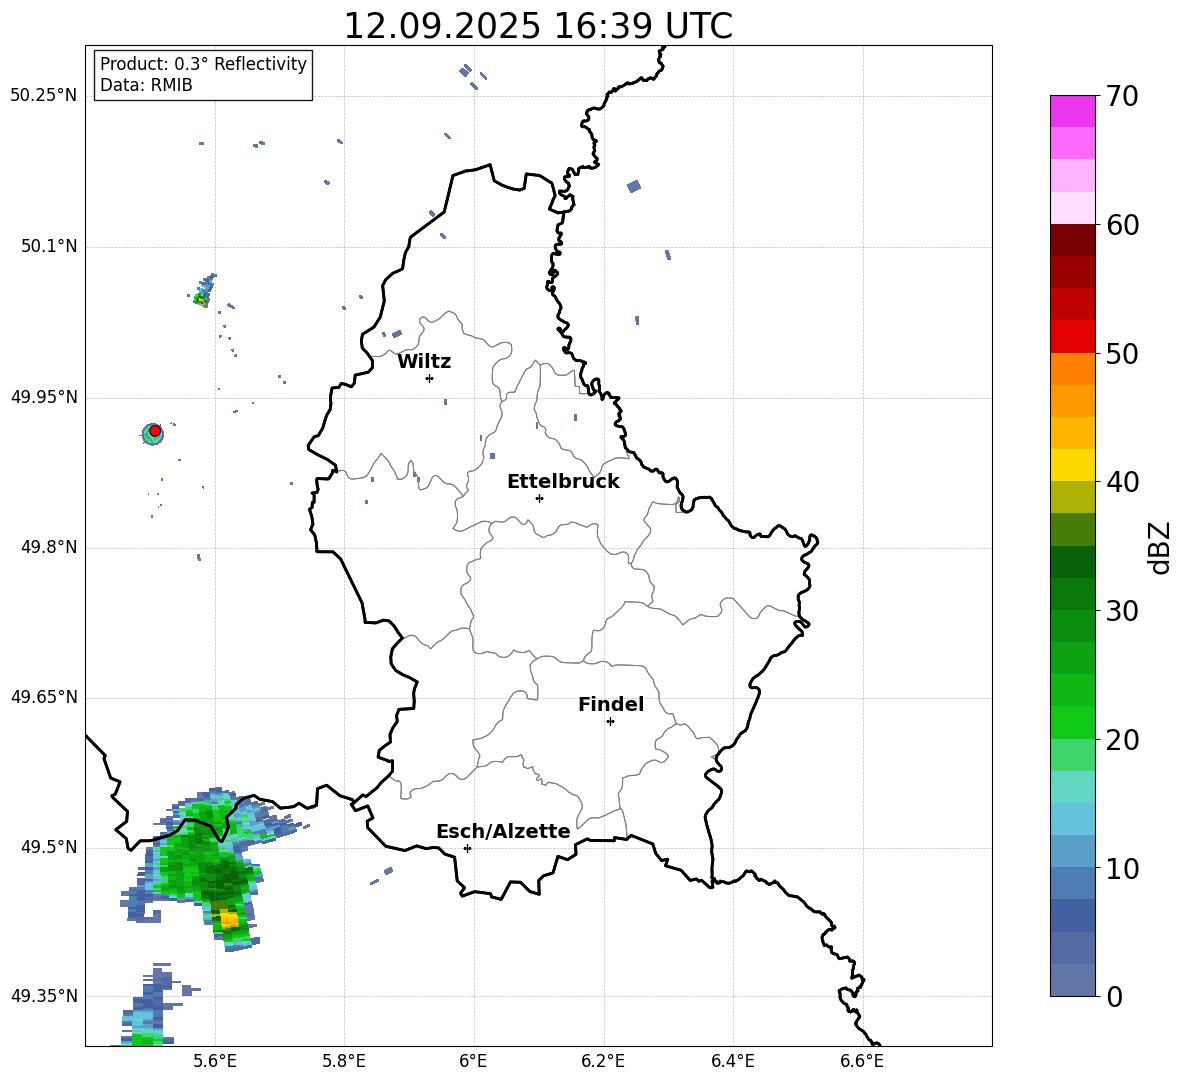Click the Esch/Alzette cross marker
This screenshot has width=1184, height=1081.
click(467, 848)
